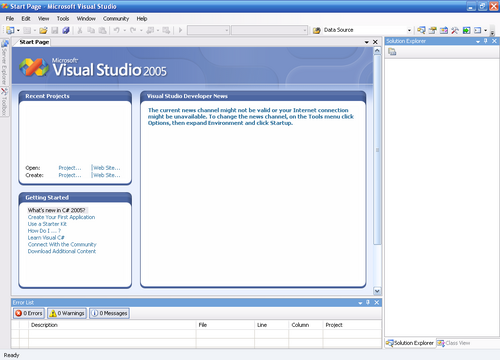Click the Properties icon in Solution Explorer
The image size is (500, 360).
click(x=392, y=52)
